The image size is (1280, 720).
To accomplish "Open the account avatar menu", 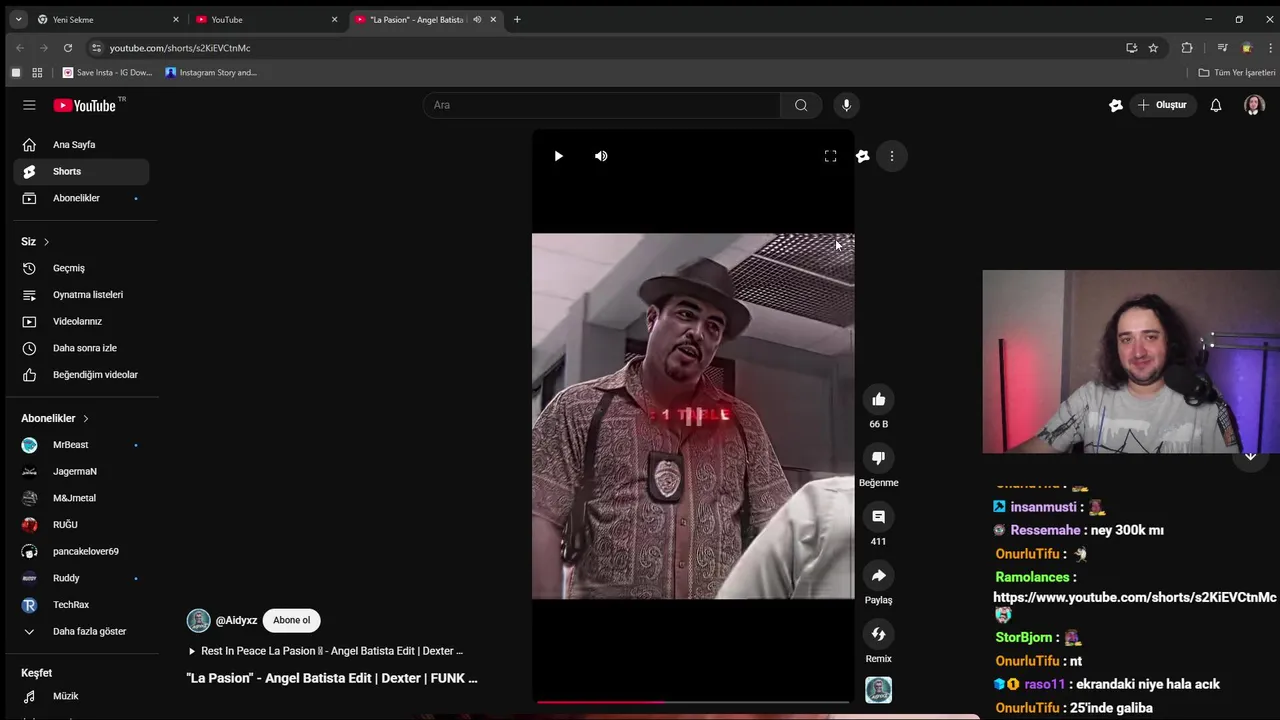I will tap(1254, 105).
